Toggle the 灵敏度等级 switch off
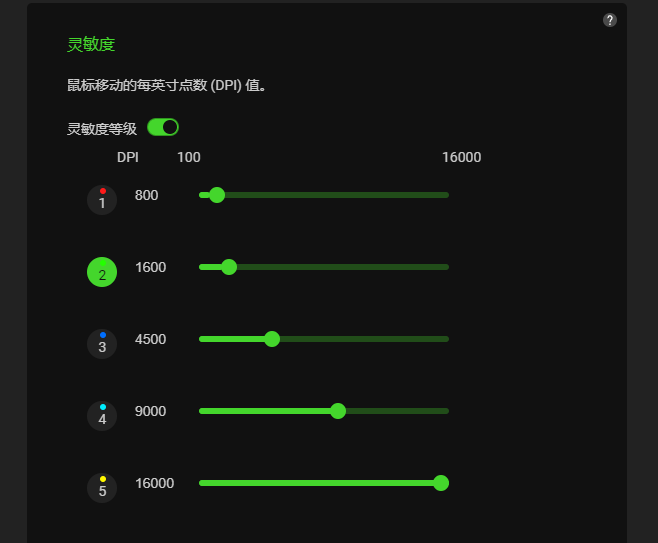Viewport: 658px width, 543px height. tap(163, 127)
